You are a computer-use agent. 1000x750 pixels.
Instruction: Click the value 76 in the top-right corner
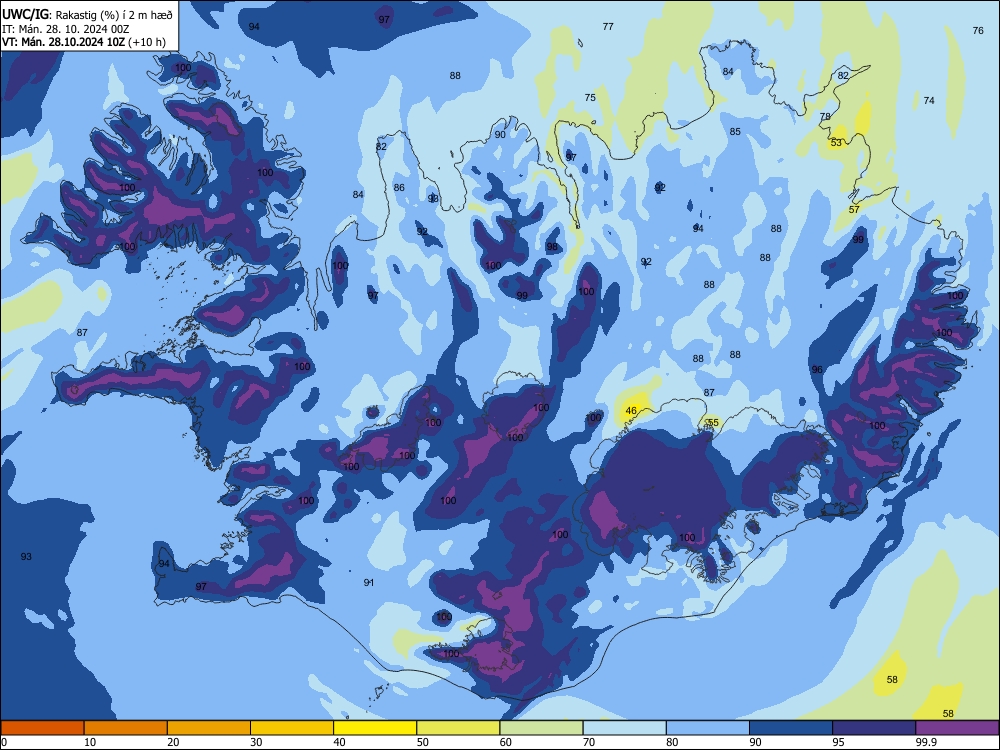pyautogui.click(x=978, y=31)
